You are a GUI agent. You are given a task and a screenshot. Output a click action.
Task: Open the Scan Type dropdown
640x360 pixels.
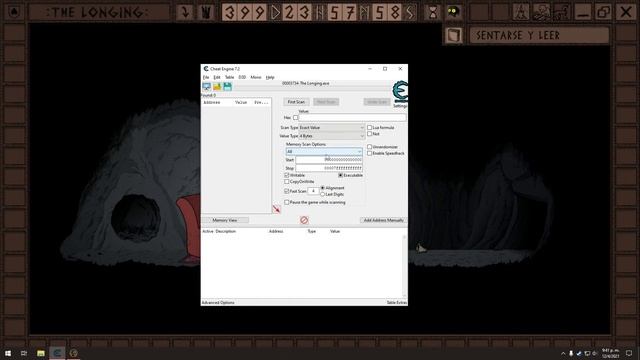(331, 128)
